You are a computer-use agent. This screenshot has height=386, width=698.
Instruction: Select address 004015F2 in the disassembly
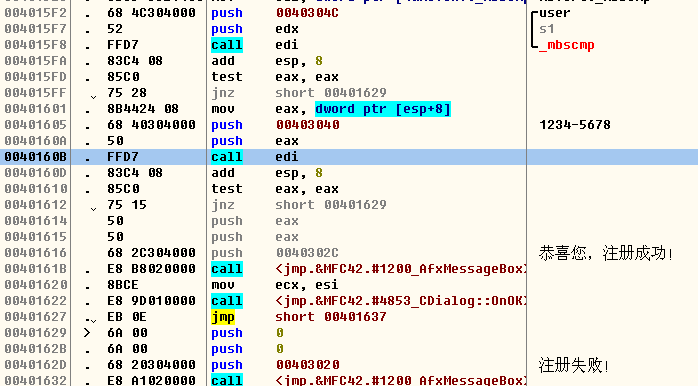click(35, 13)
